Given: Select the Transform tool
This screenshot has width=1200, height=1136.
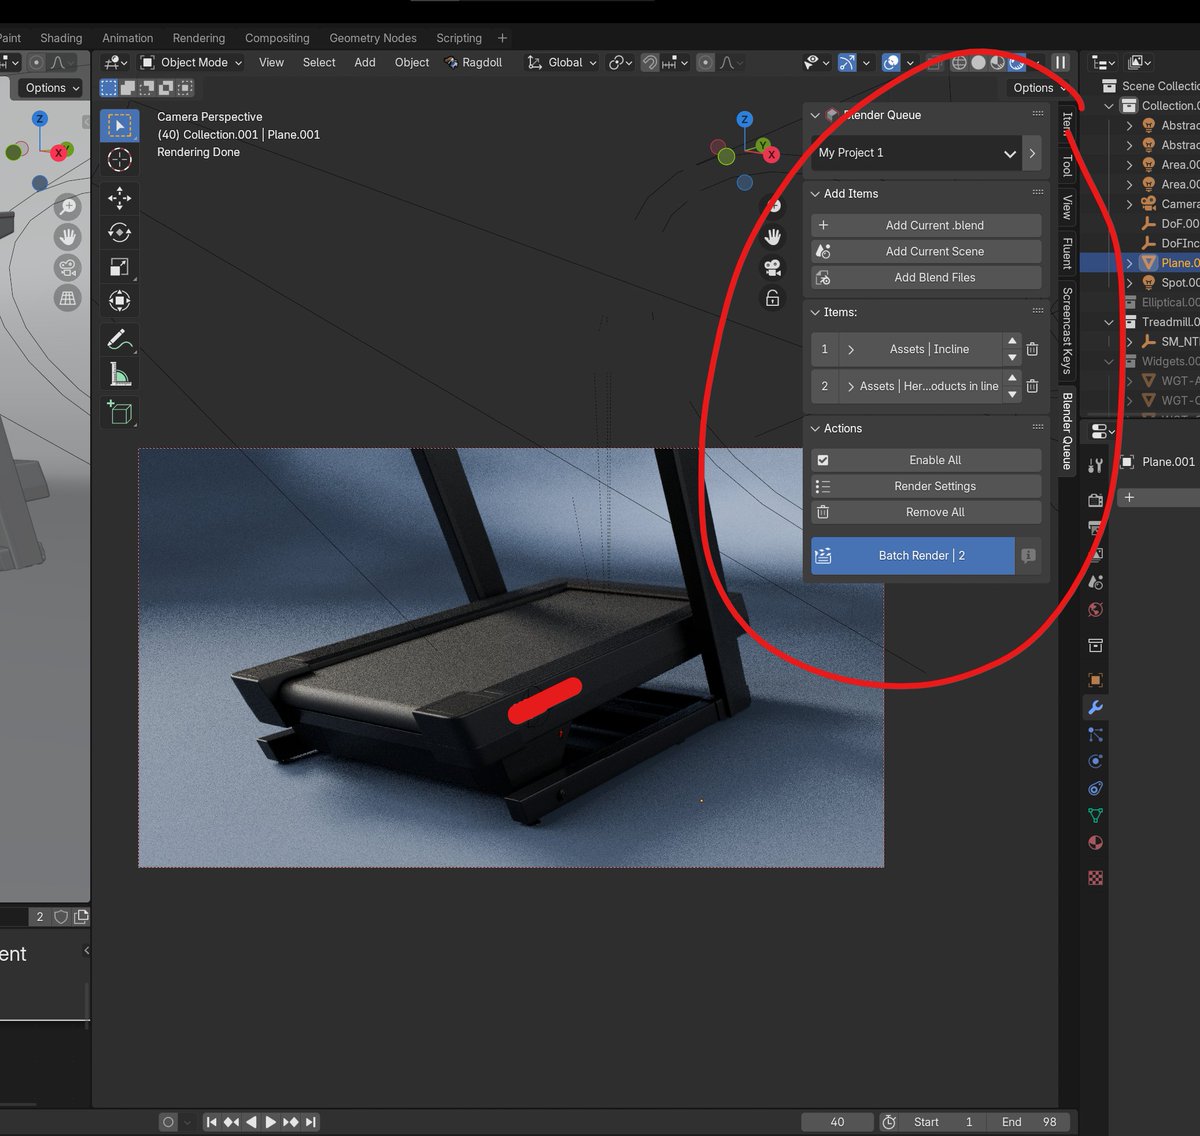Looking at the screenshot, I should (119, 301).
